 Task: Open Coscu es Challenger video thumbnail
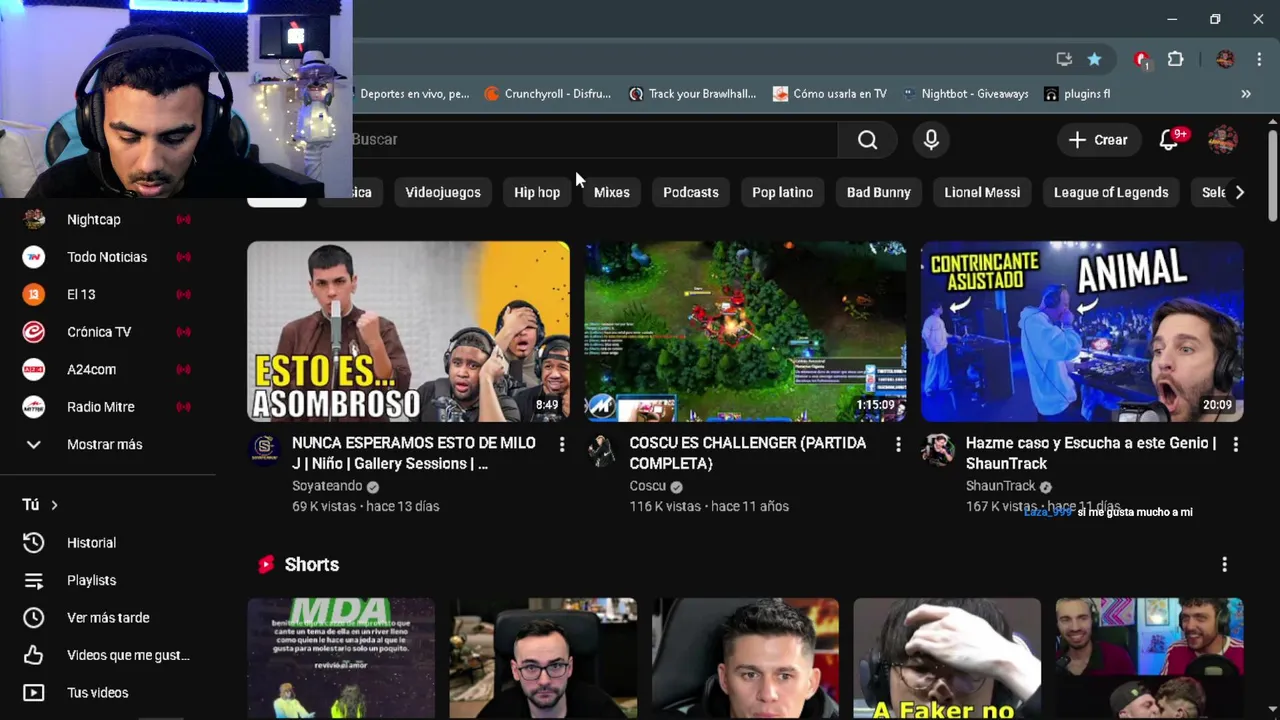(745, 331)
